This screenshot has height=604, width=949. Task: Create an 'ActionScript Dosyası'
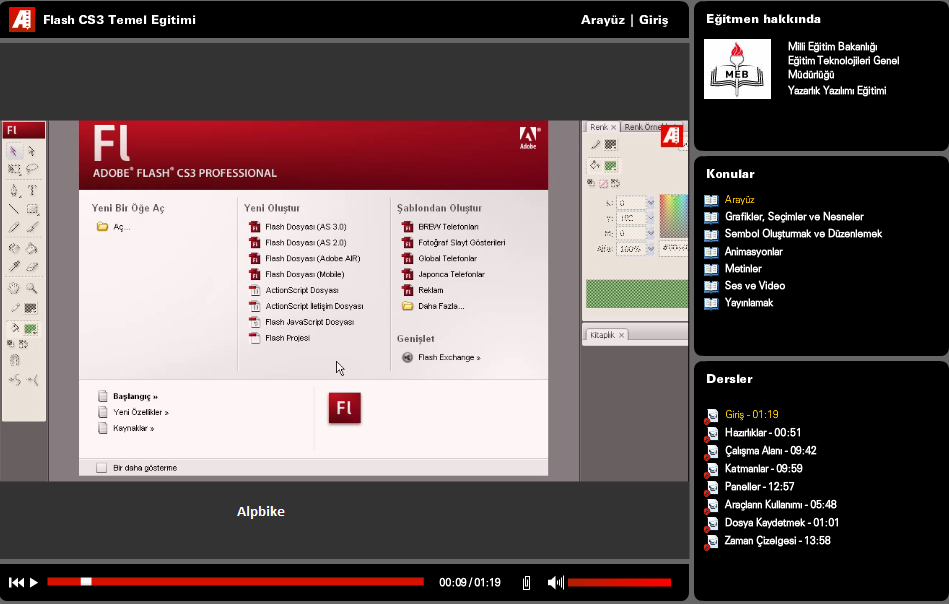pos(294,291)
